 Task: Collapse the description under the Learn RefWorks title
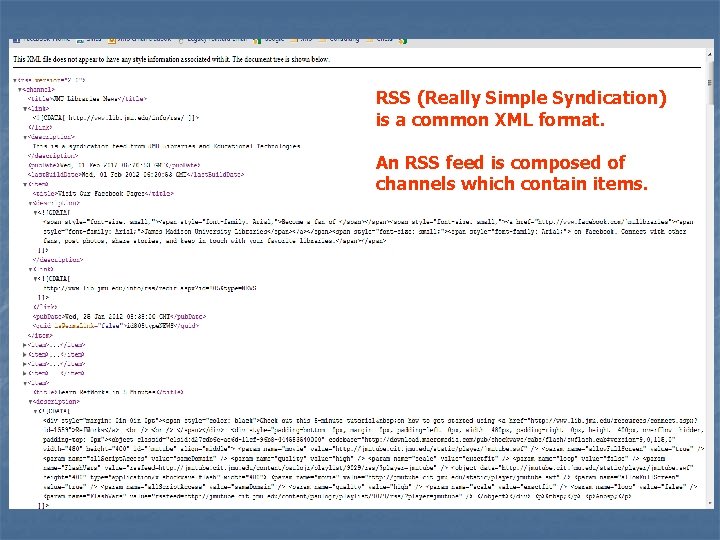tap(30, 402)
